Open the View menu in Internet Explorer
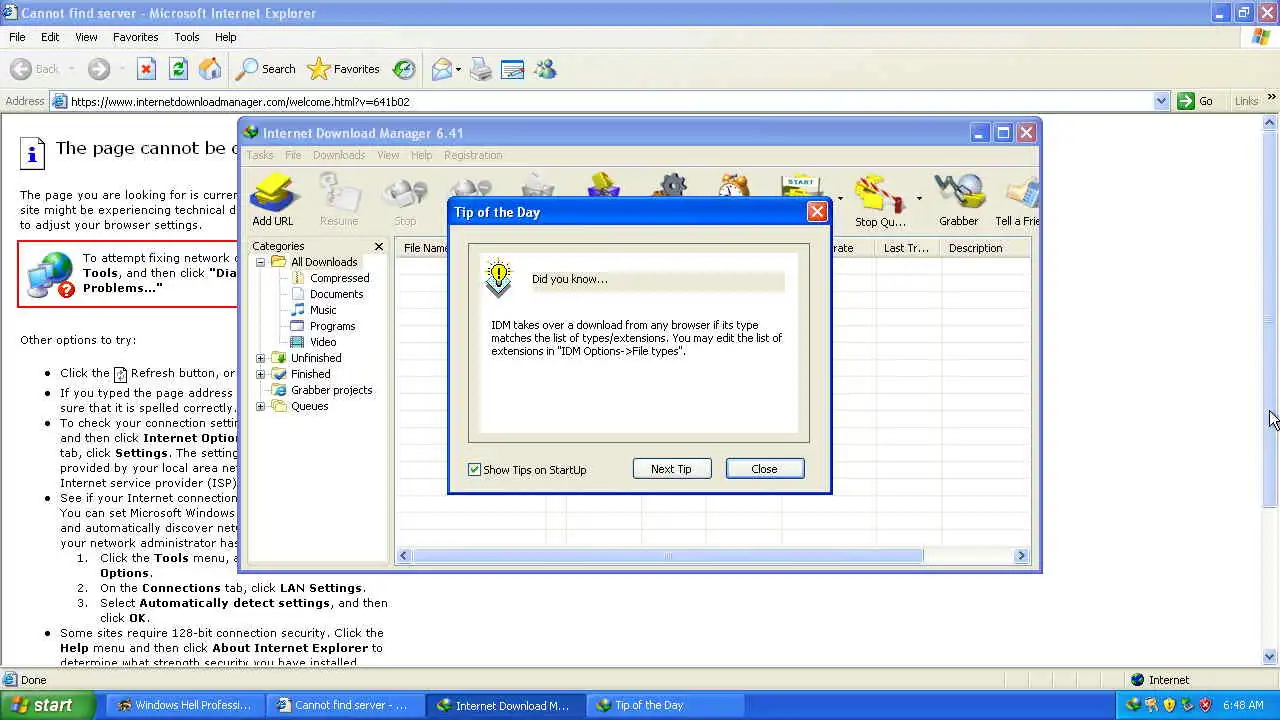The height and width of the screenshot is (720, 1280). coord(86,37)
